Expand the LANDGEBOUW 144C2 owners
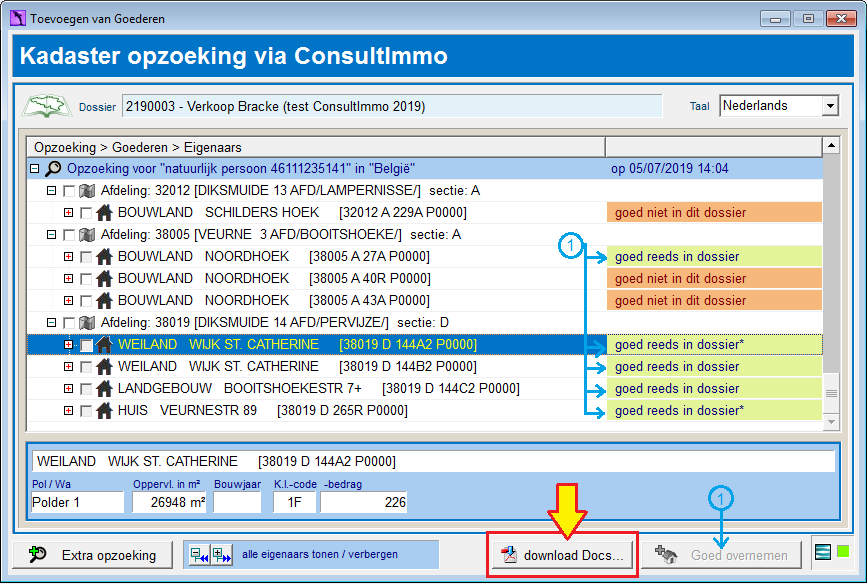 pos(68,389)
